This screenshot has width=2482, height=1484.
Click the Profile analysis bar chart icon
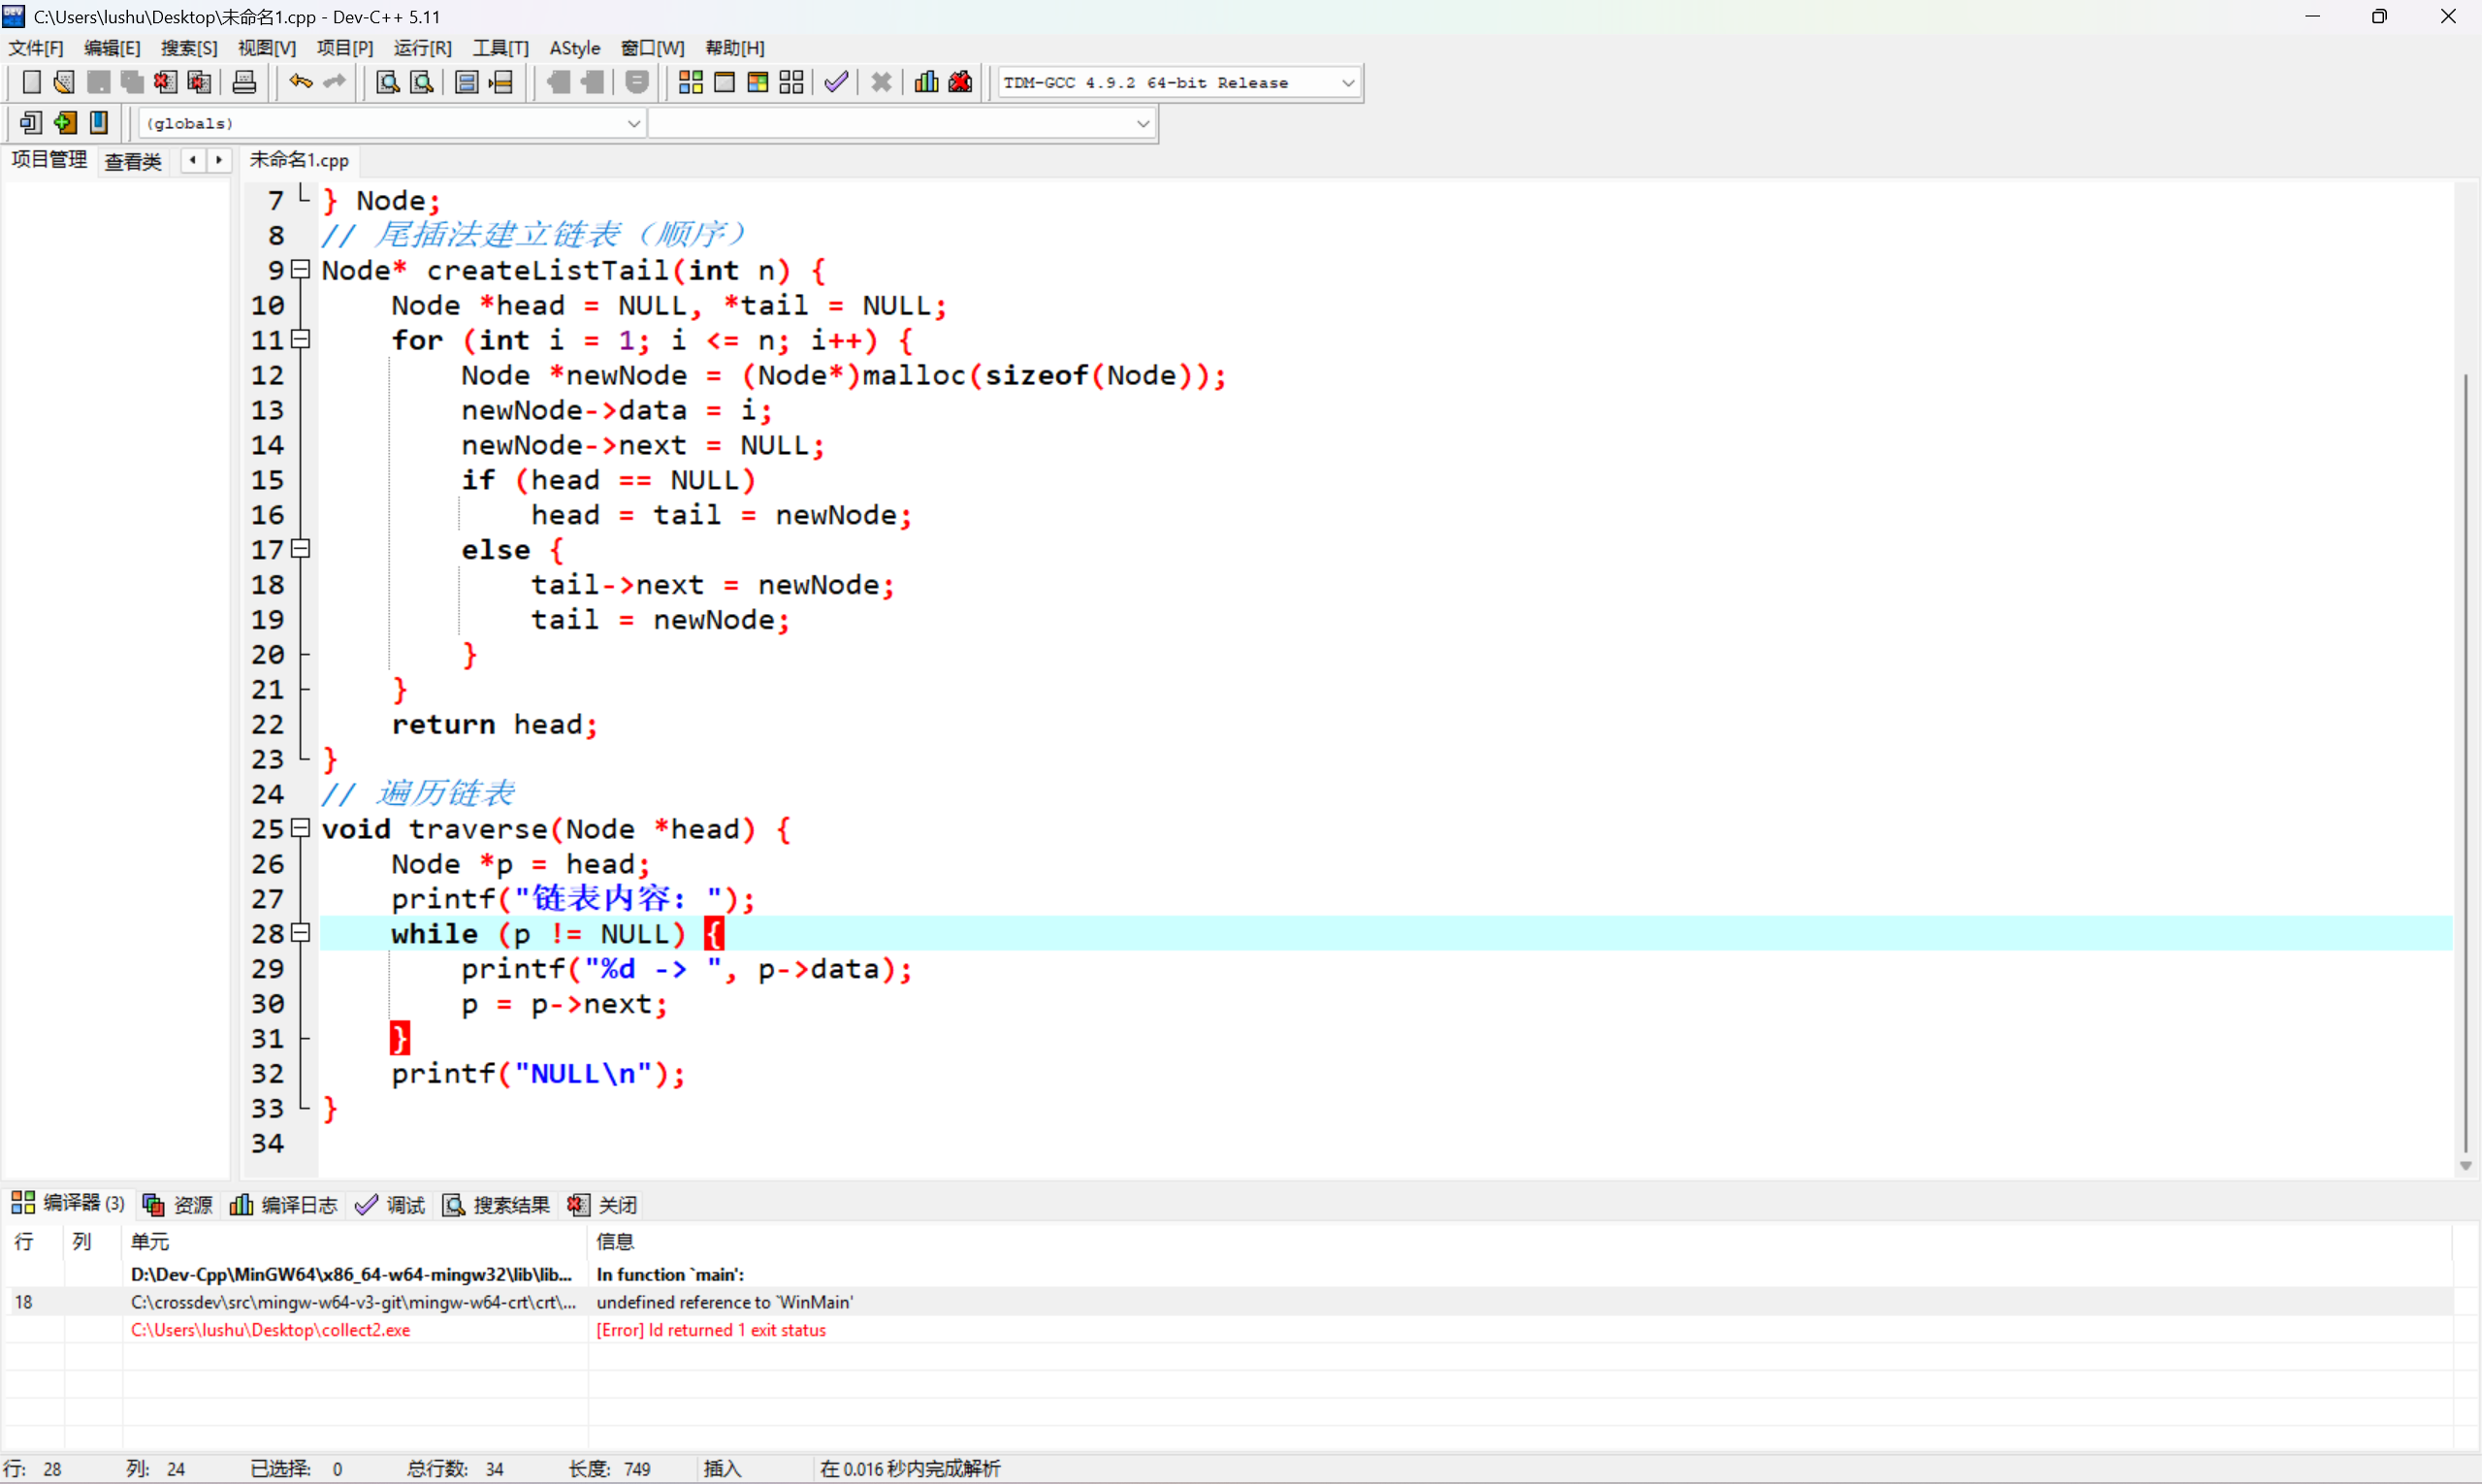[926, 82]
